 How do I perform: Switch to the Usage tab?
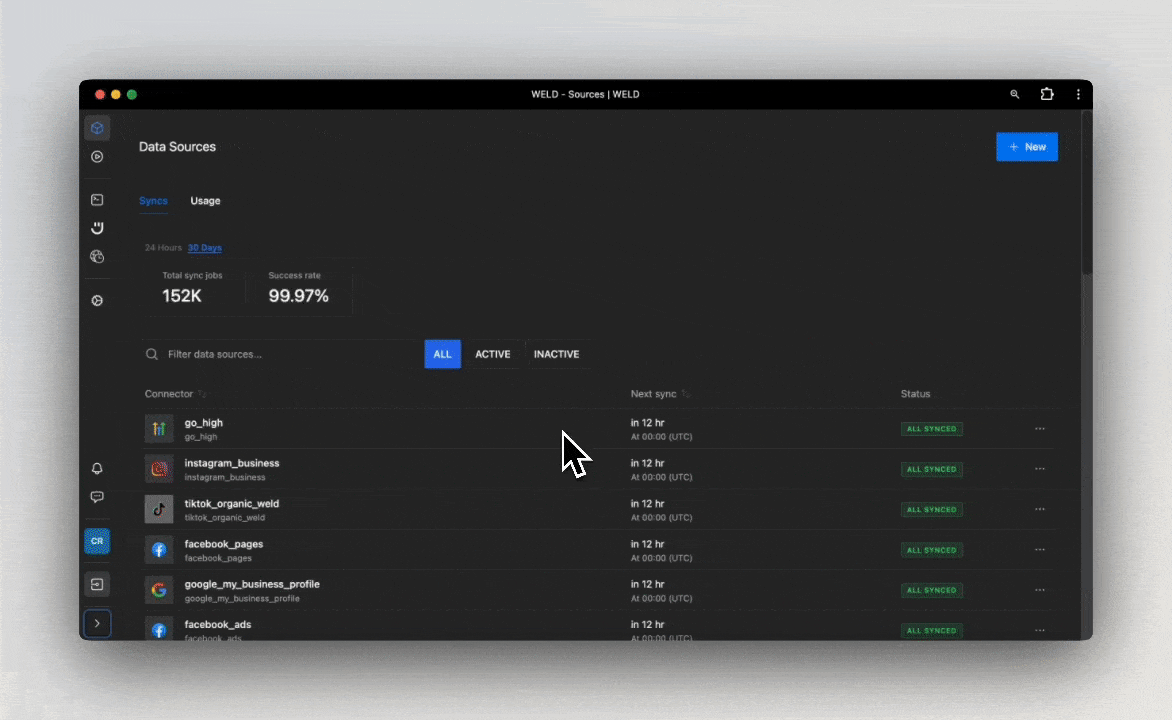tap(205, 201)
